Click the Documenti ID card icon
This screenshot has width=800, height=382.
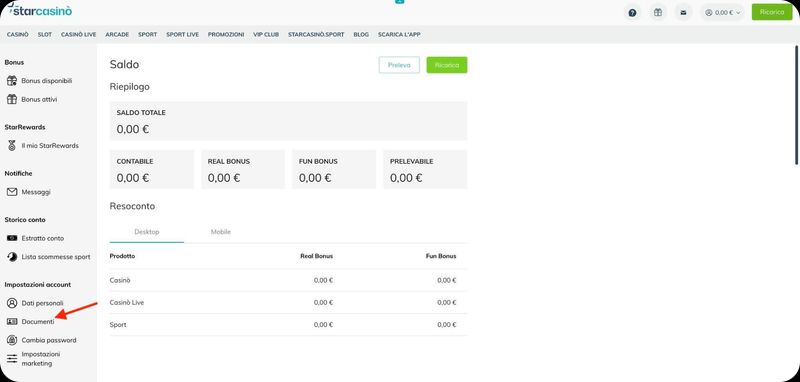pyautogui.click(x=12, y=322)
